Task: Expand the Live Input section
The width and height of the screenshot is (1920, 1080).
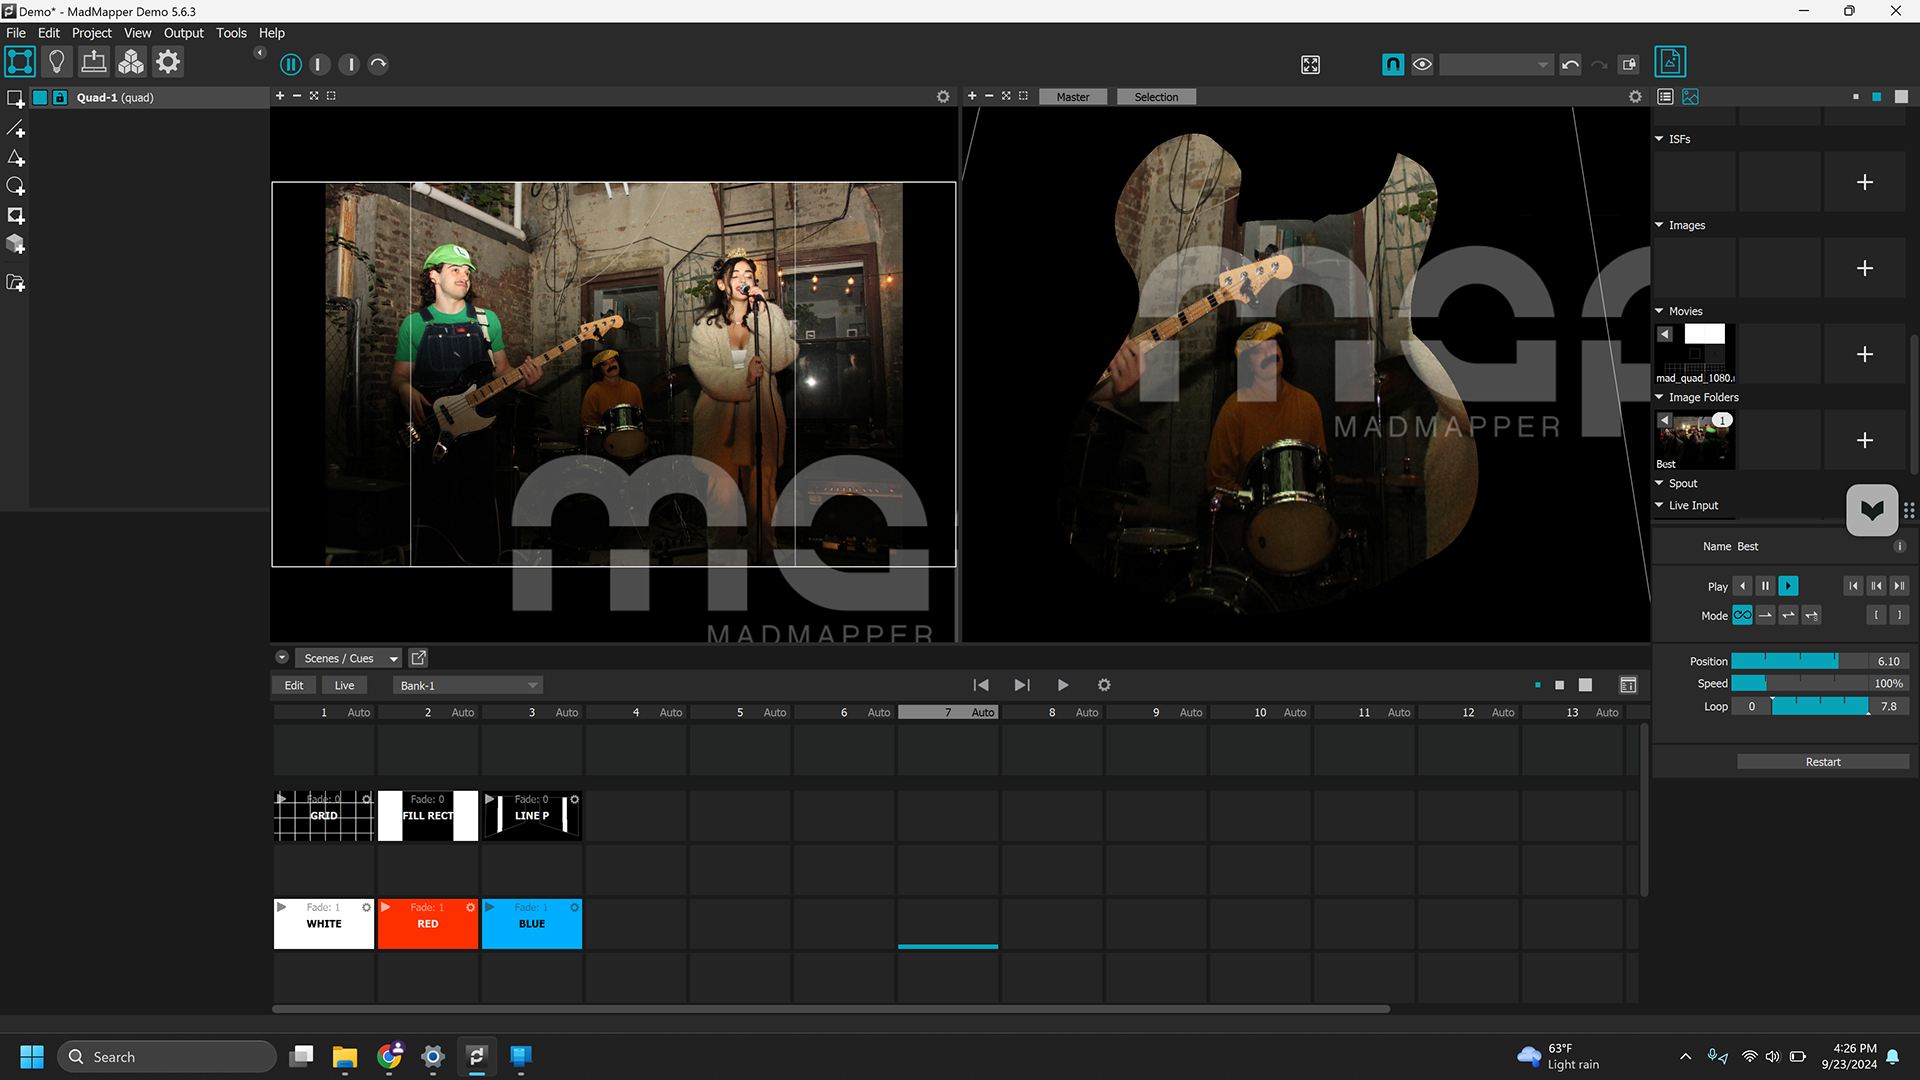Action: 1659,505
